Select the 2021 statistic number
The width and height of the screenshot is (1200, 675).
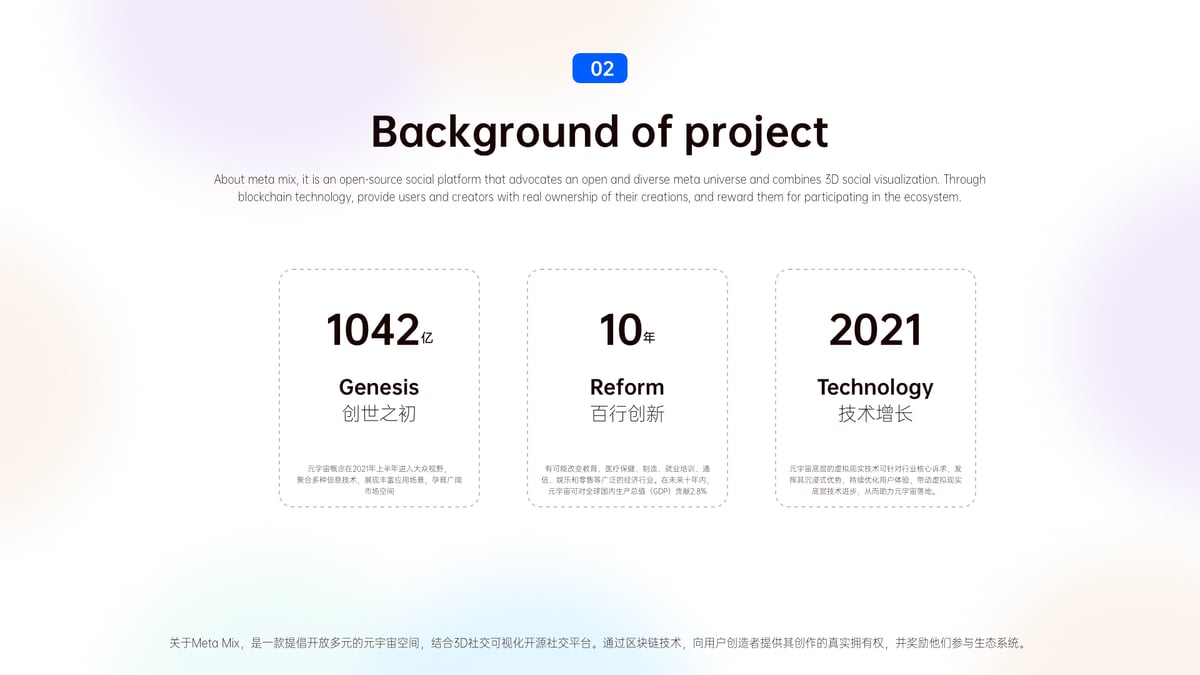(x=875, y=330)
